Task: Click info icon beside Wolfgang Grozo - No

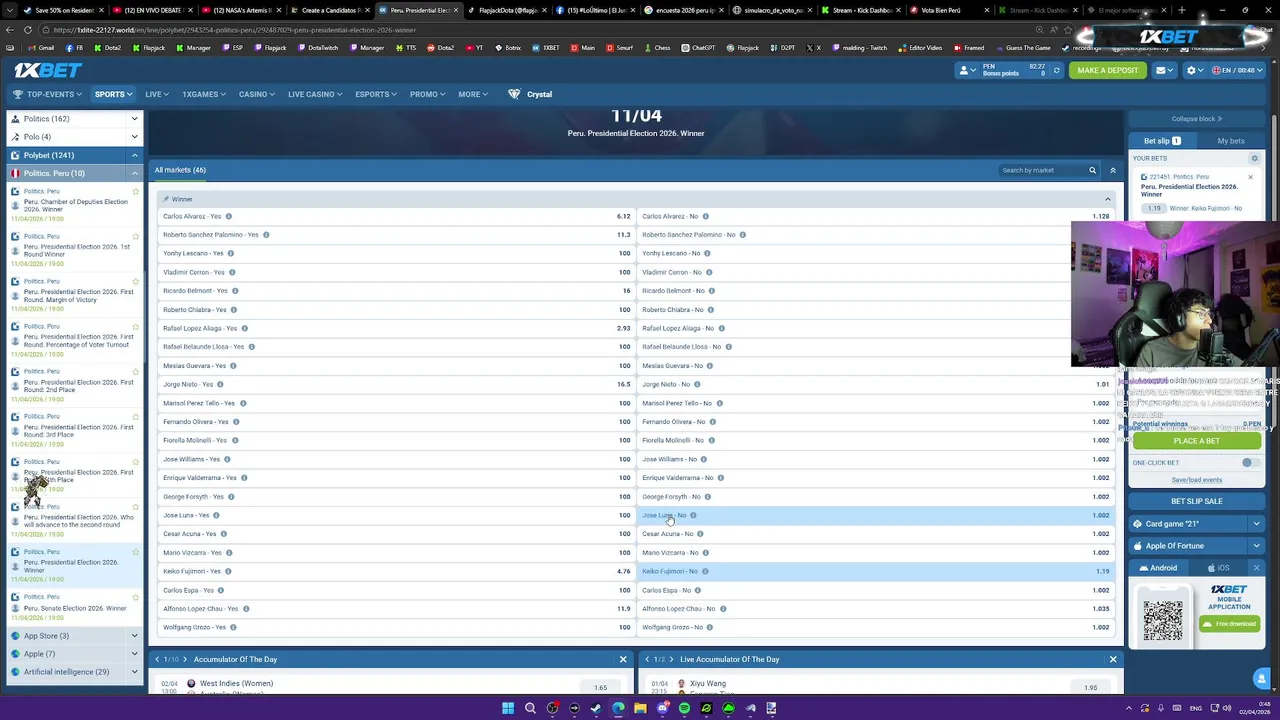Action: 708,627
